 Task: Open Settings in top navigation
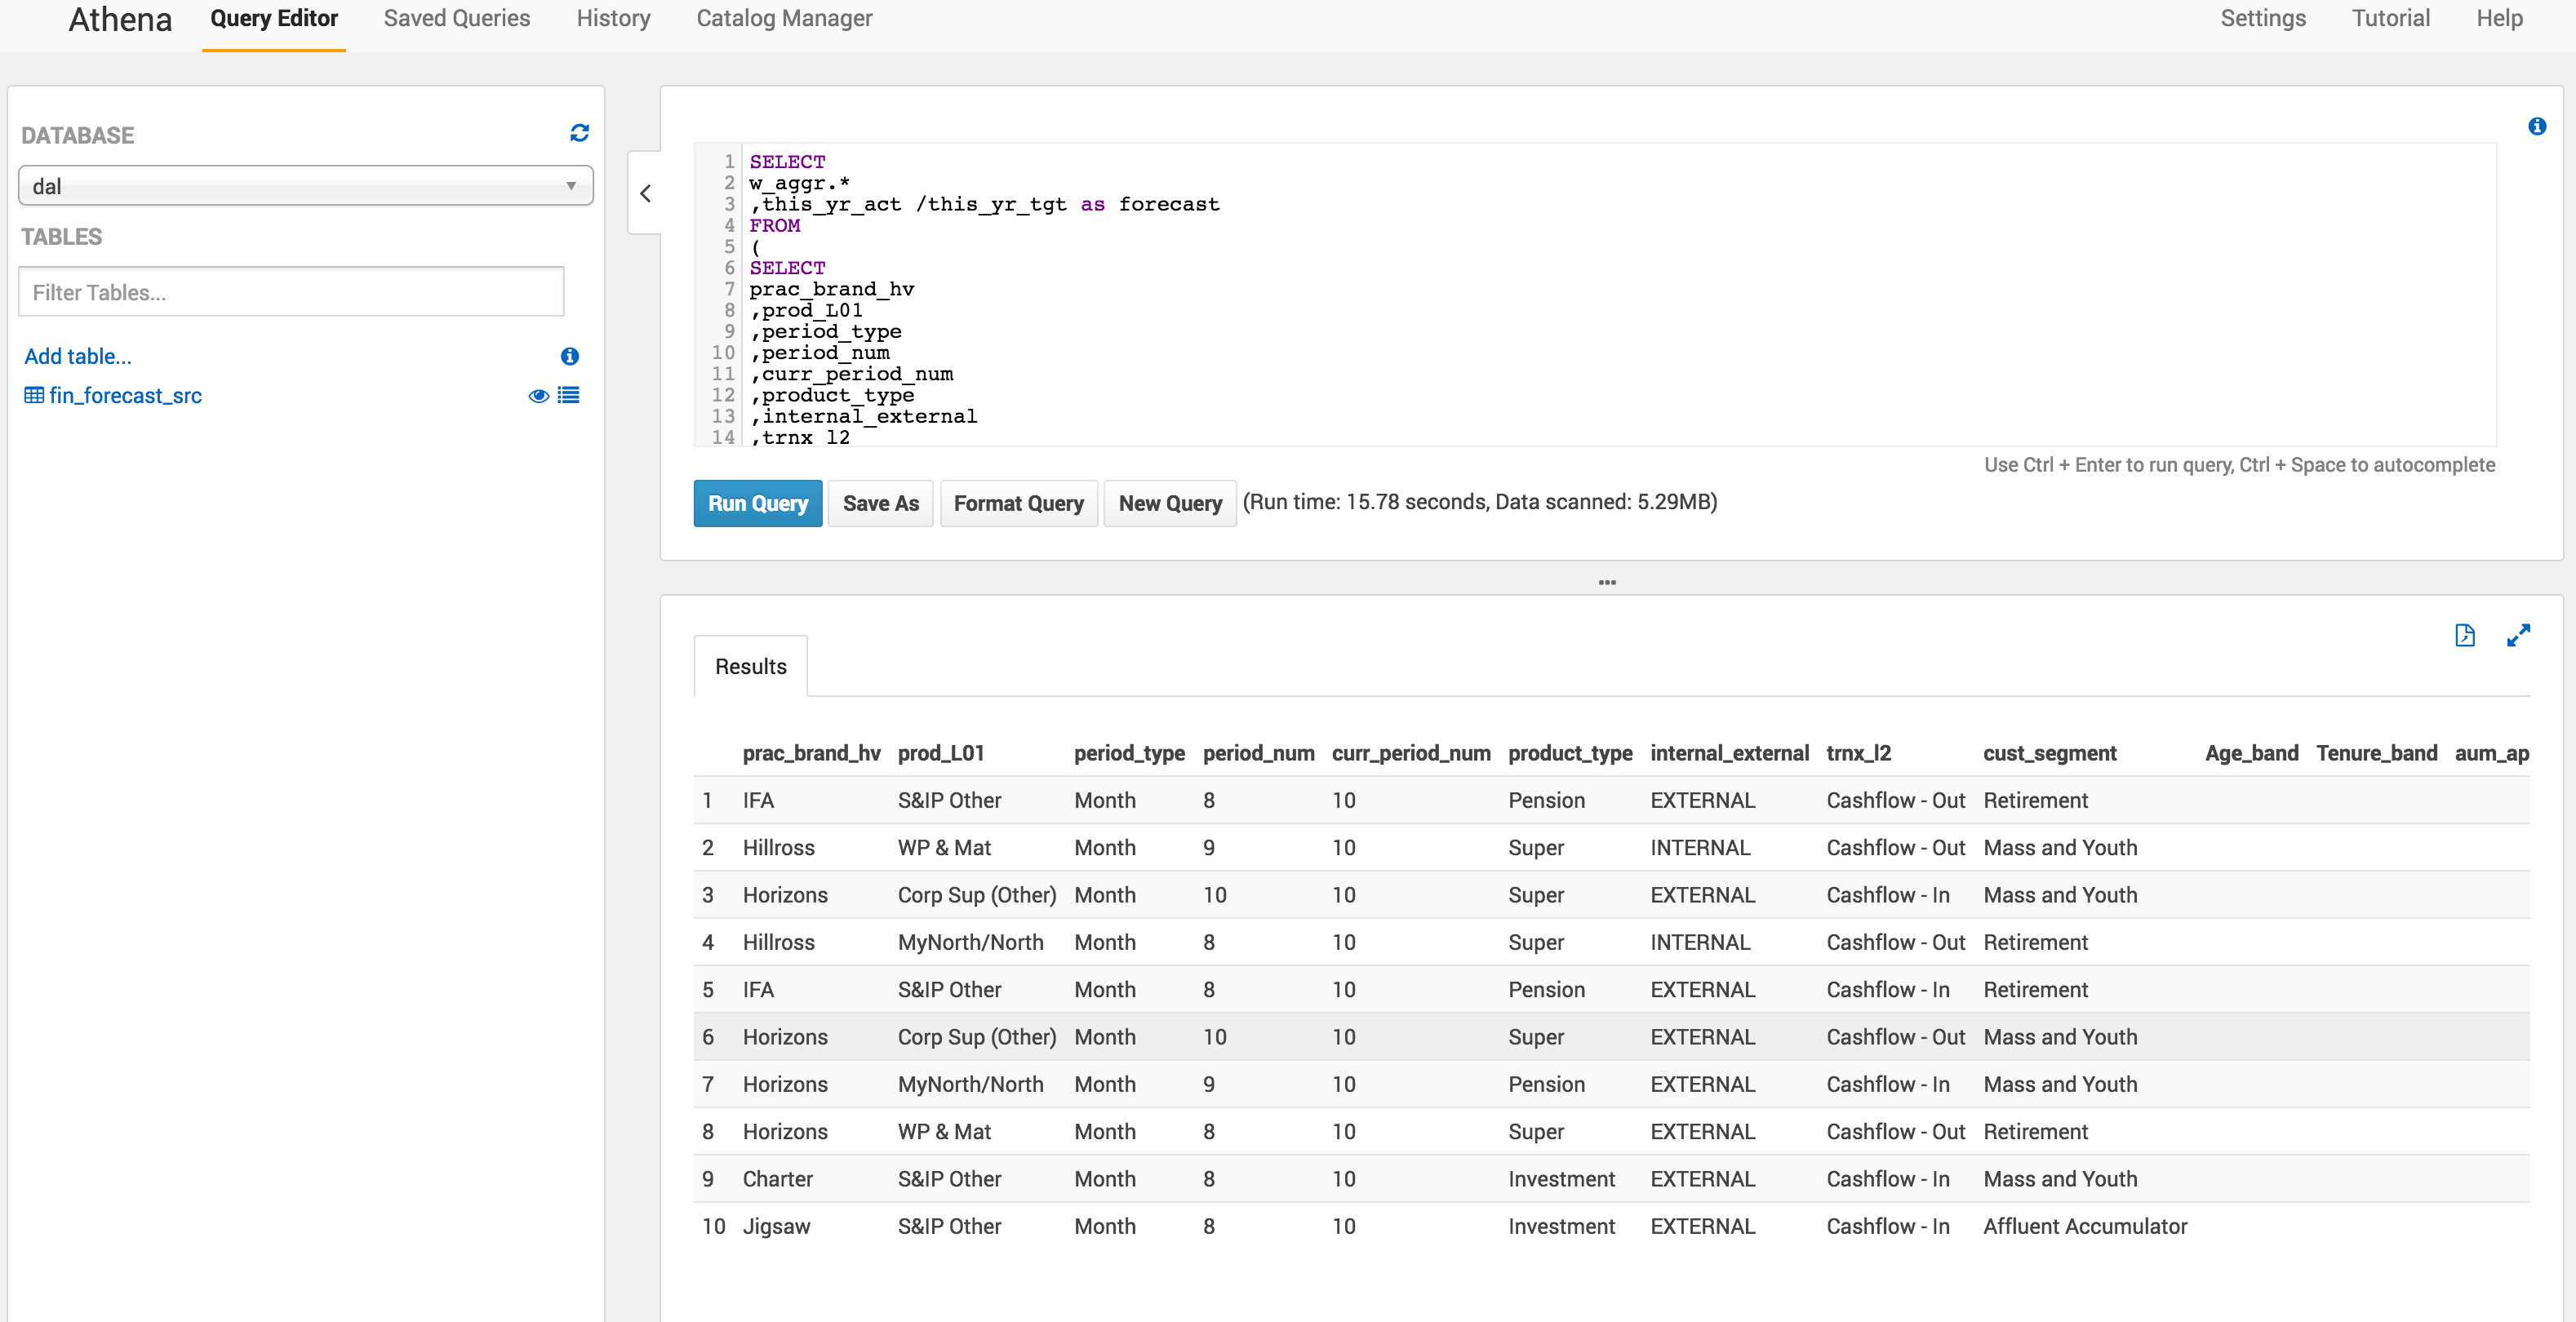pos(2262,19)
